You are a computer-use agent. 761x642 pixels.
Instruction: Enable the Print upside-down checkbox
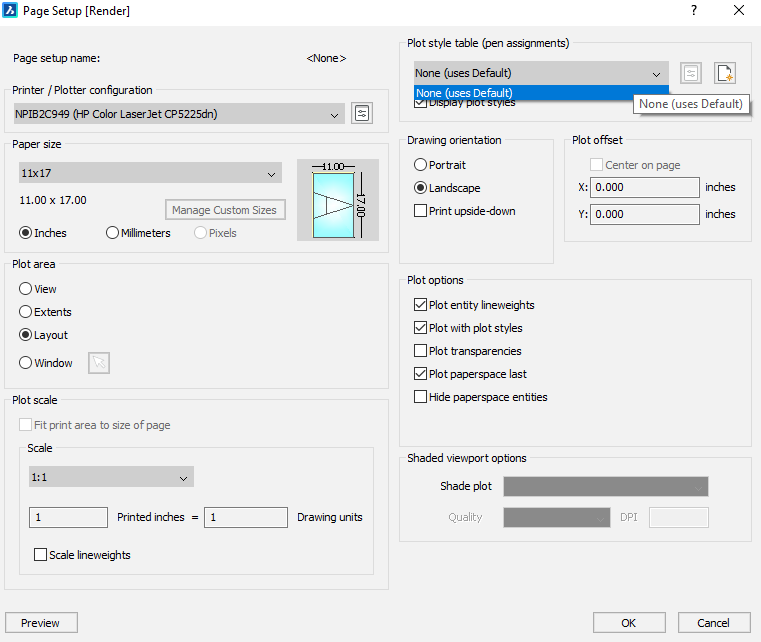coord(421,211)
